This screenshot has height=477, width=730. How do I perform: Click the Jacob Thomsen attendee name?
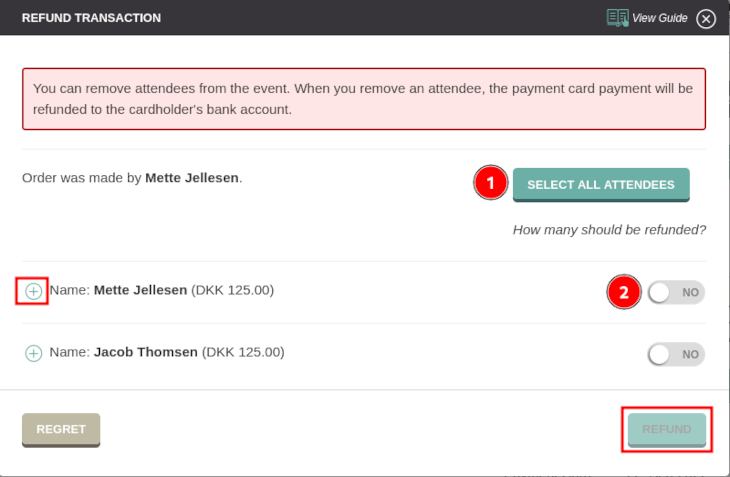point(146,352)
